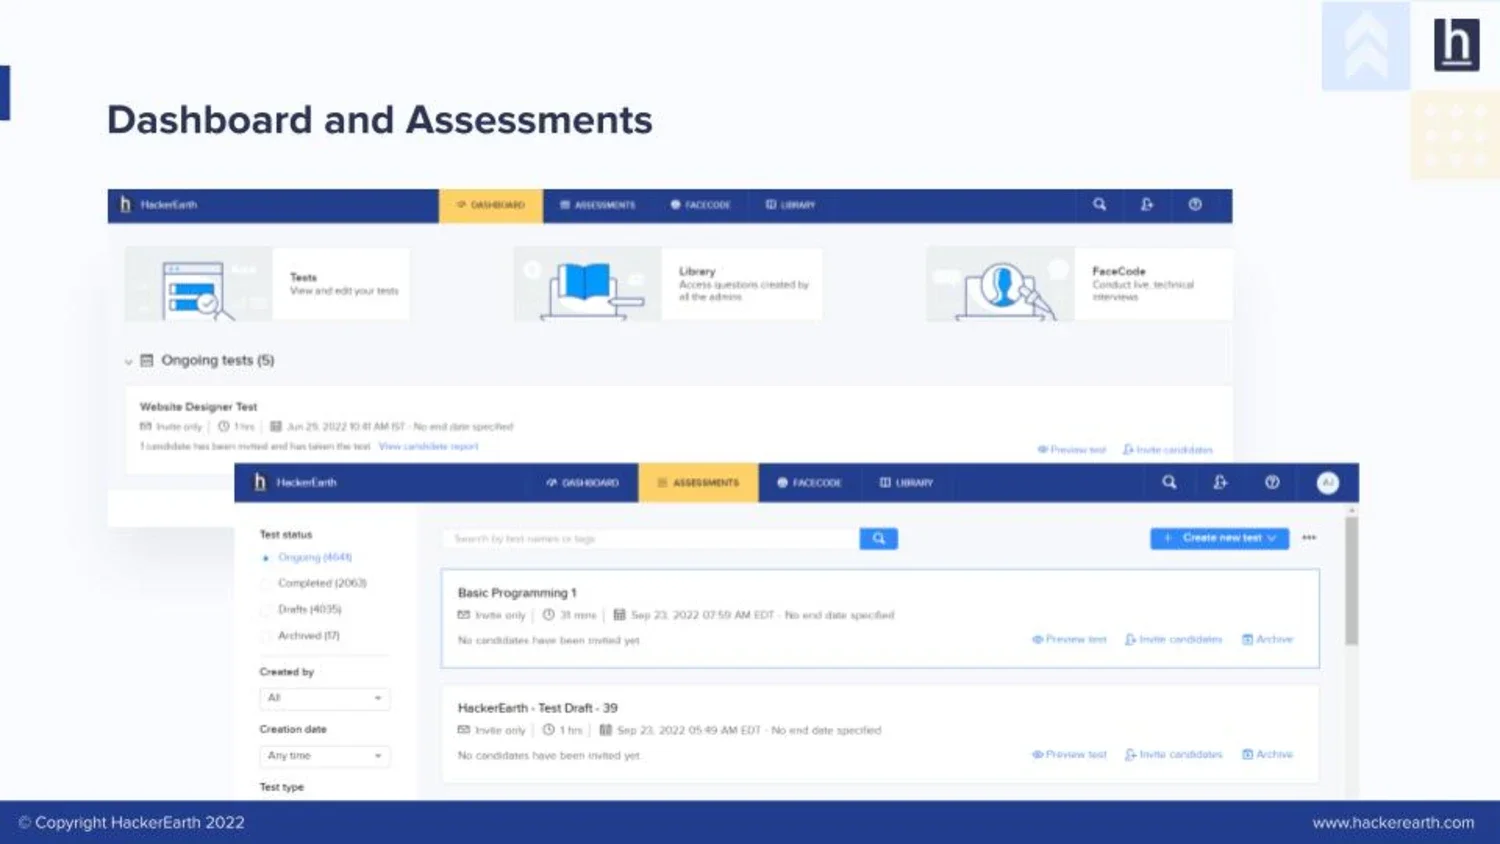
Task: Archive HackerEarth Test Draft 39
Action: tap(1267, 754)
